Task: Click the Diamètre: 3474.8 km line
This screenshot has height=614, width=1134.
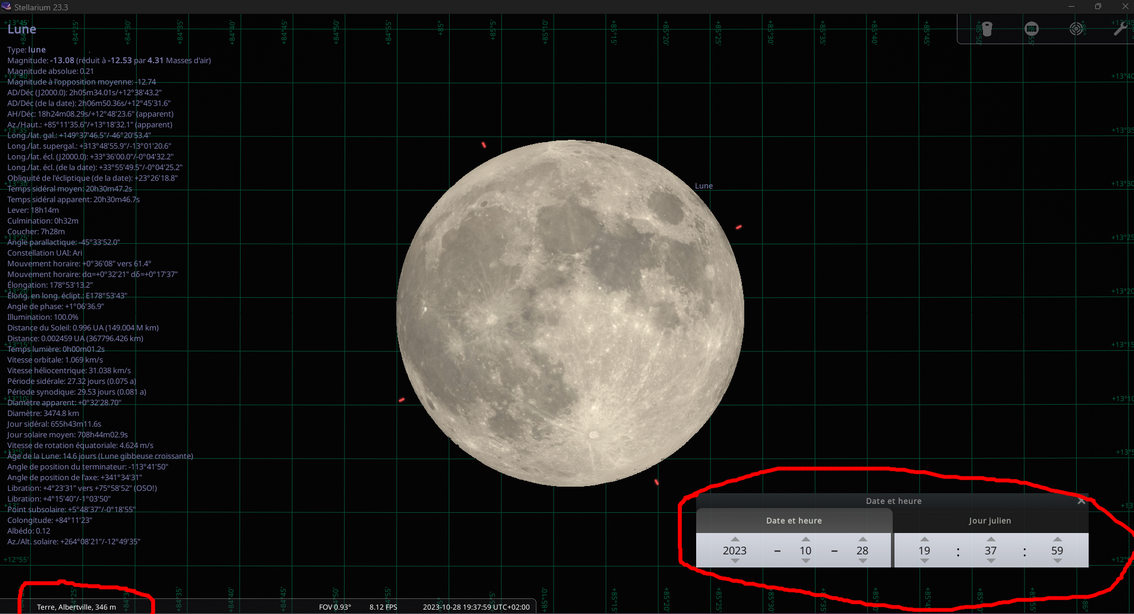Action: [43, 414]
